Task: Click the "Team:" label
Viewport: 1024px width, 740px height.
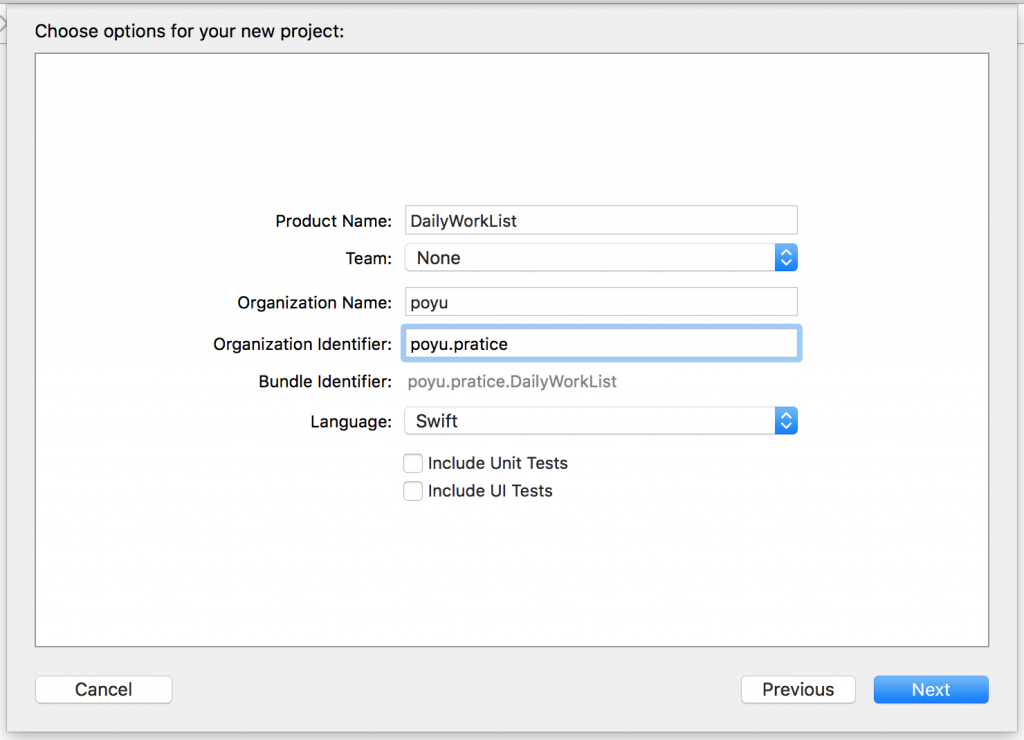Action: 368,258
